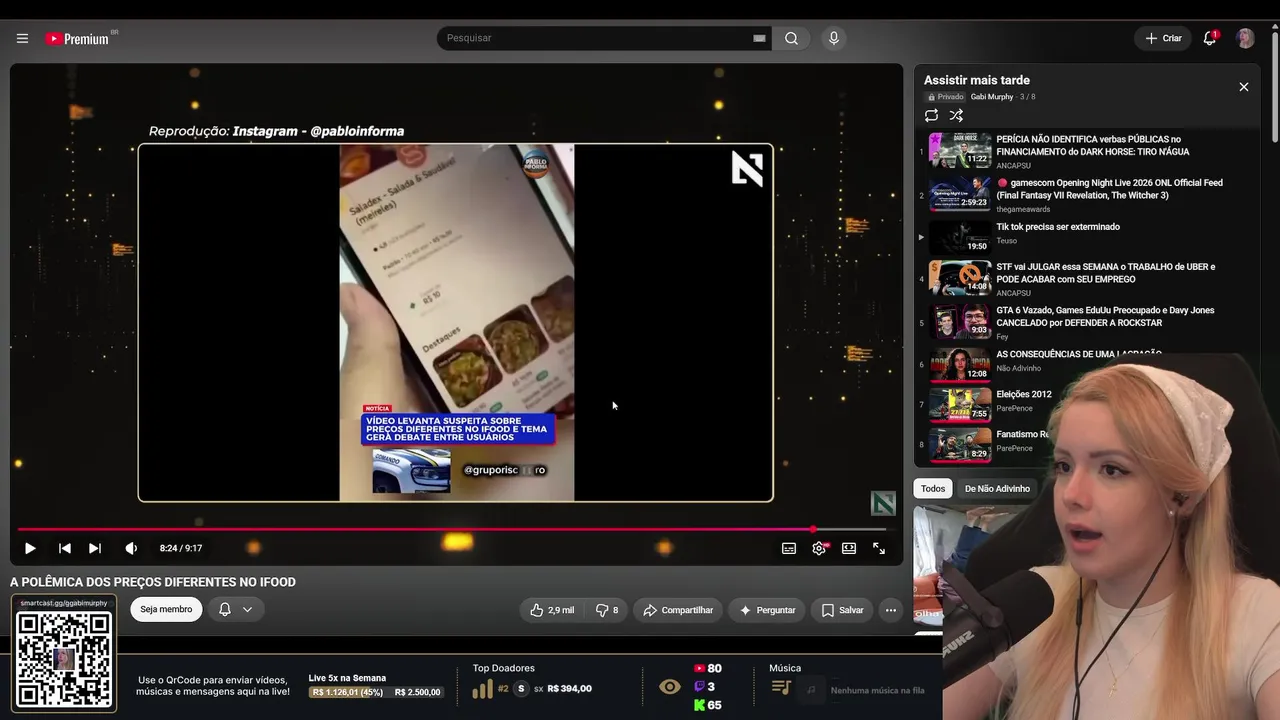Open the player settings gear
The height and width of the screenshot is (720, 1280).
(x=819, y=548)
